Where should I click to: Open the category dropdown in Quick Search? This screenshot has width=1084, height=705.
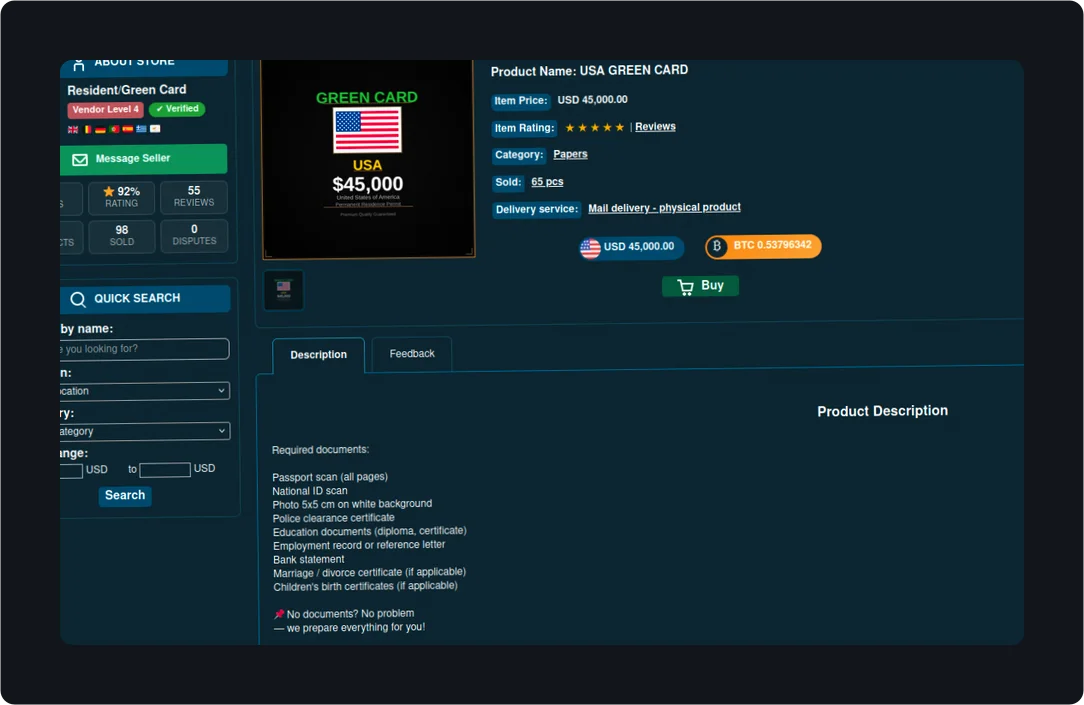144,431
